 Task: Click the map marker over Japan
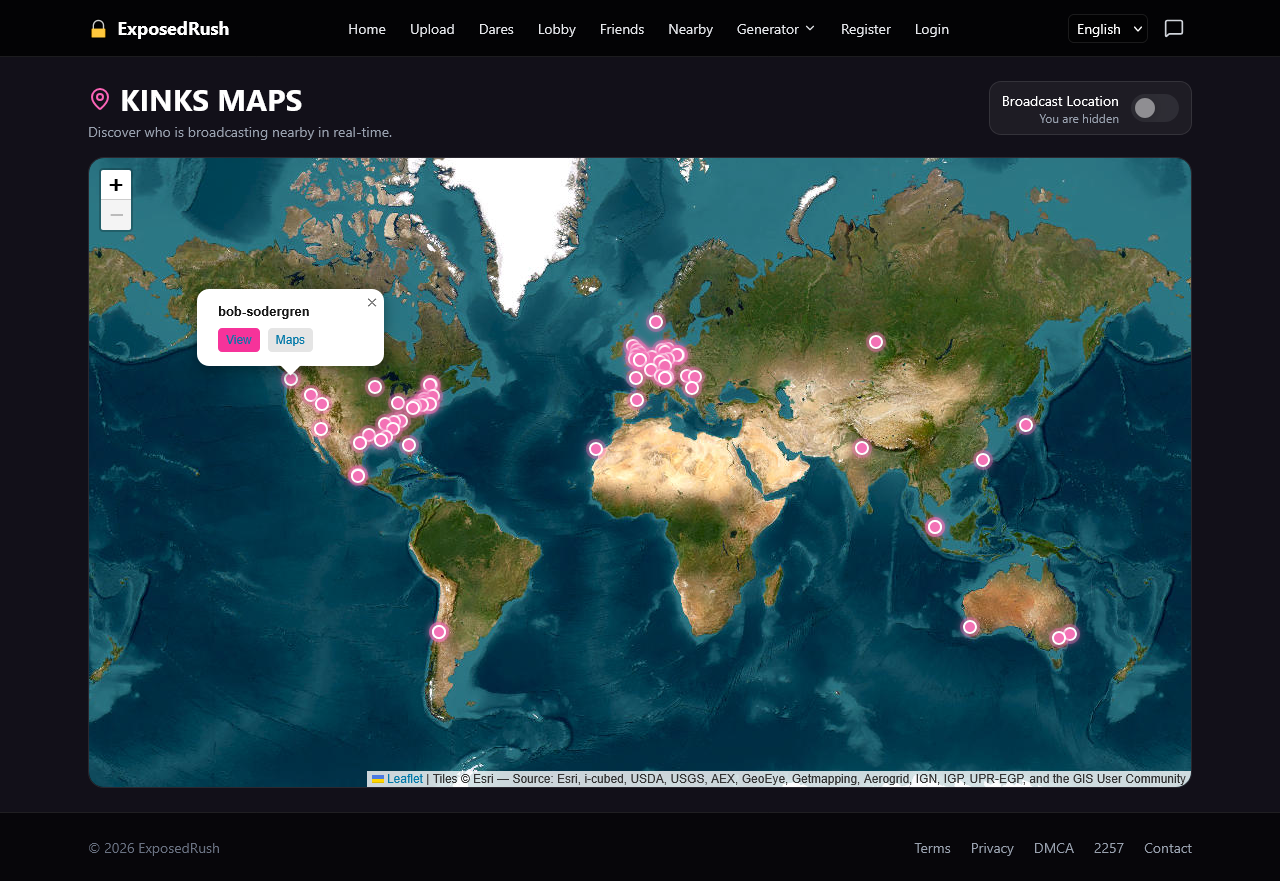[1026, 425]
